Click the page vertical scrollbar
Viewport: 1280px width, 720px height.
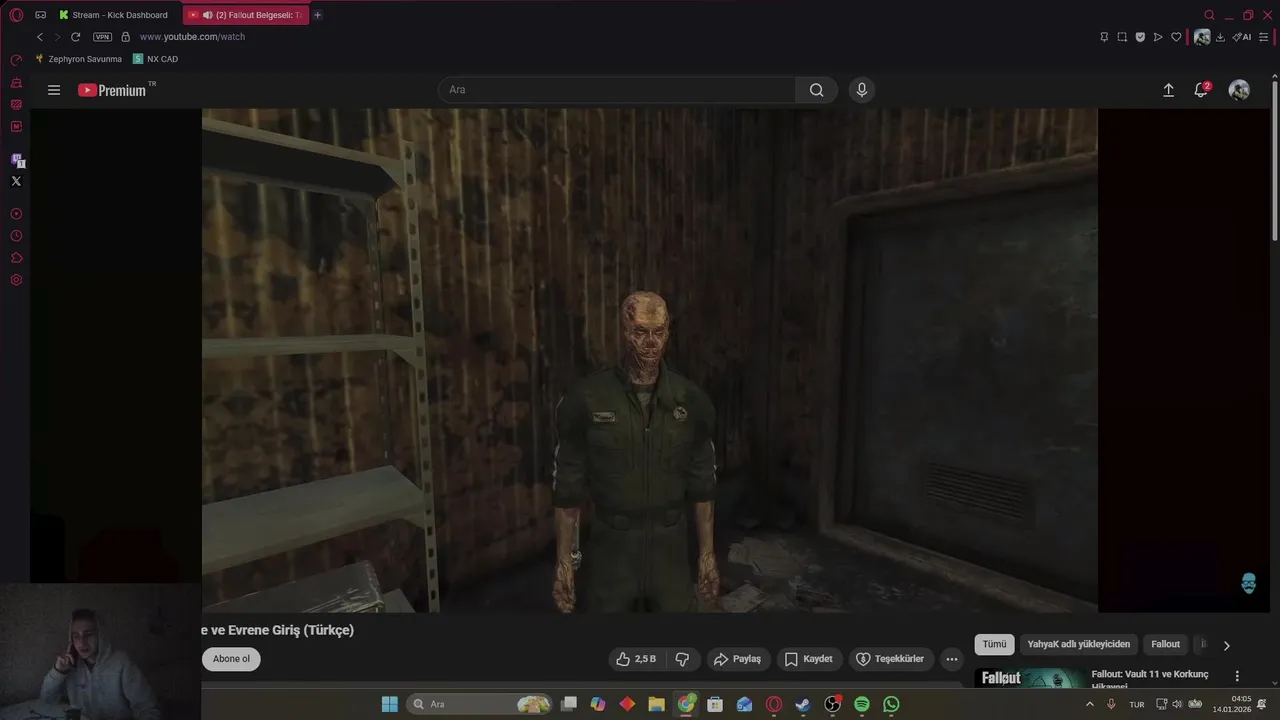point(1275,160)
